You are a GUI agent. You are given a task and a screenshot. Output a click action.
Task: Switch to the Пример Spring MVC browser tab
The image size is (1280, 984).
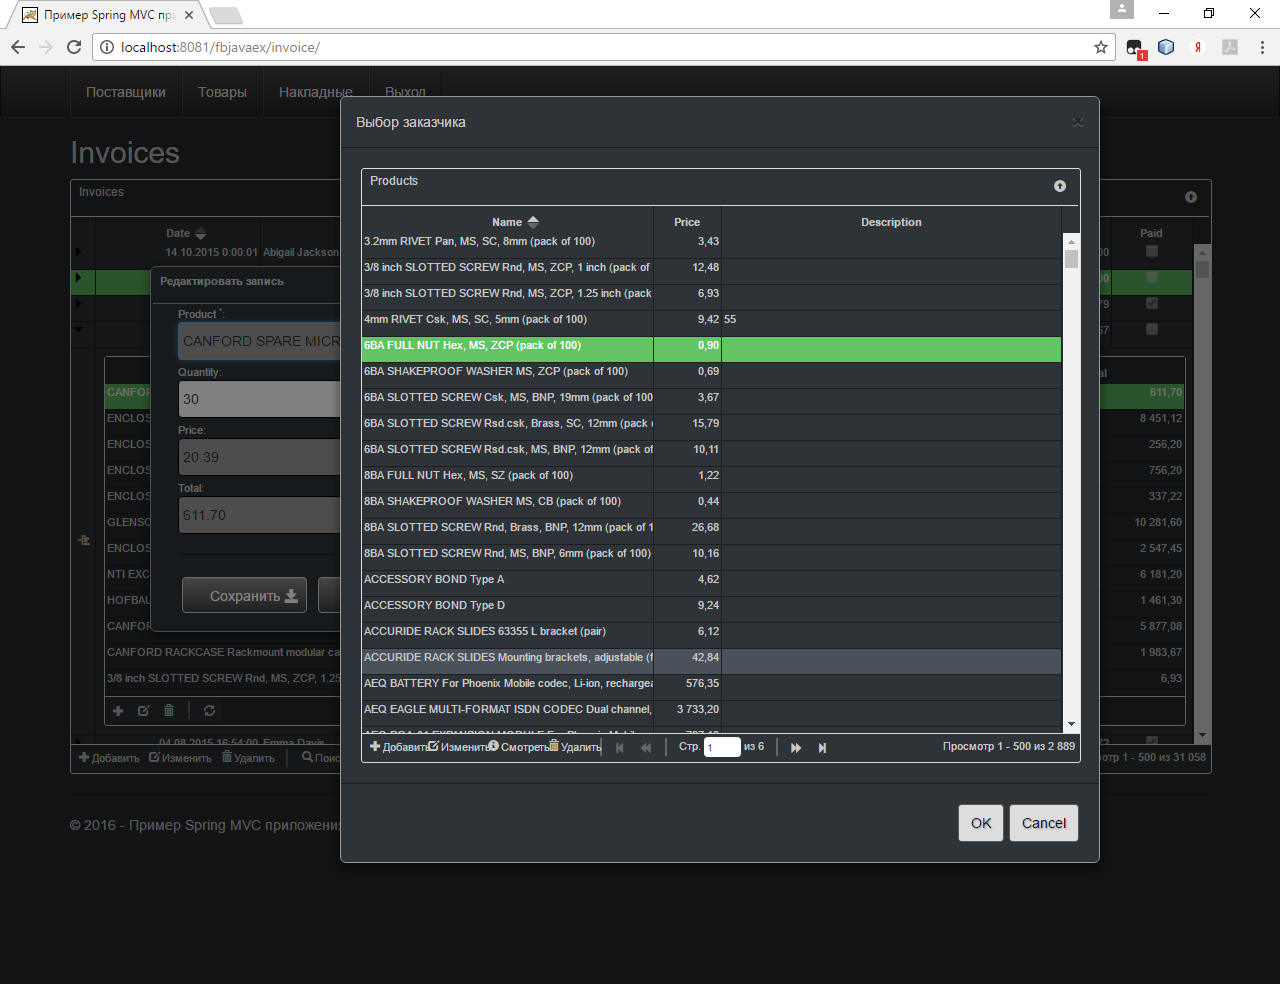click(x=108, y=15)
